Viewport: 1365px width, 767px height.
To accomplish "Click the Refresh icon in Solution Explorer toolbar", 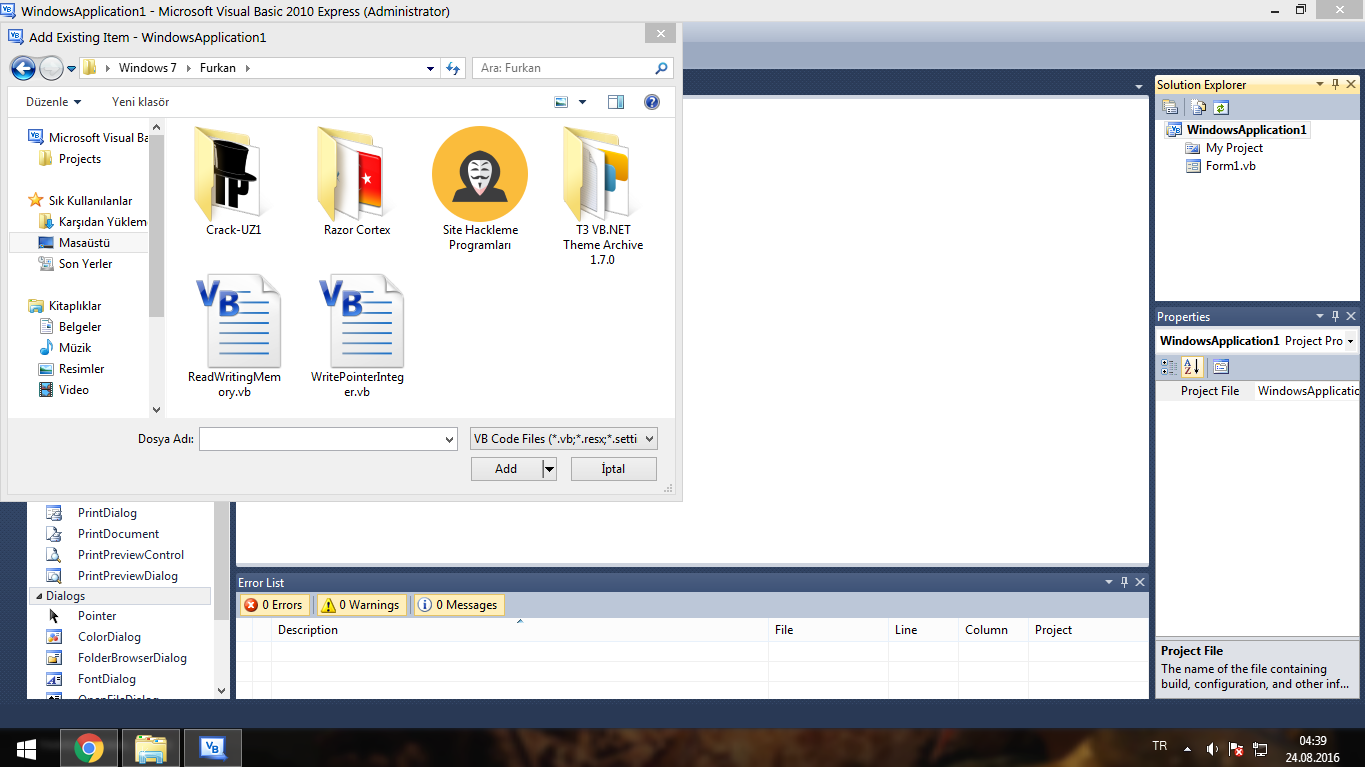I will pyautogui.click(x=1220, y=108).
